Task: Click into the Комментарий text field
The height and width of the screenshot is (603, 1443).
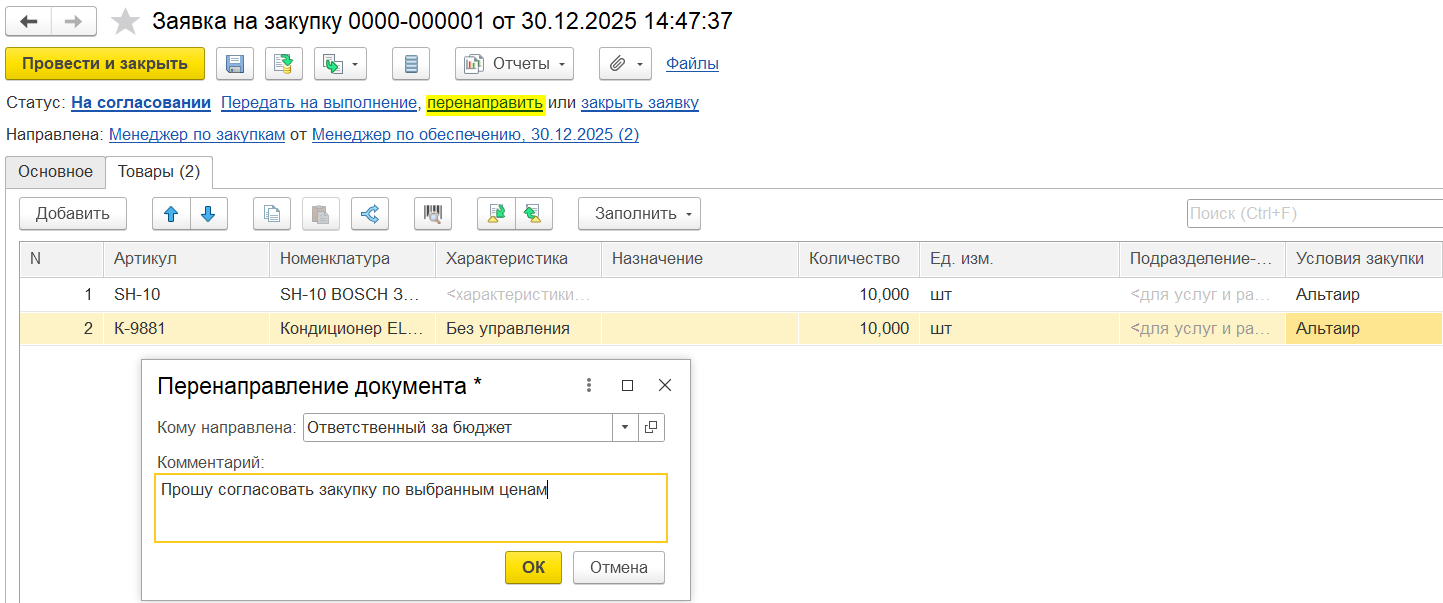Action: point(410,508)
